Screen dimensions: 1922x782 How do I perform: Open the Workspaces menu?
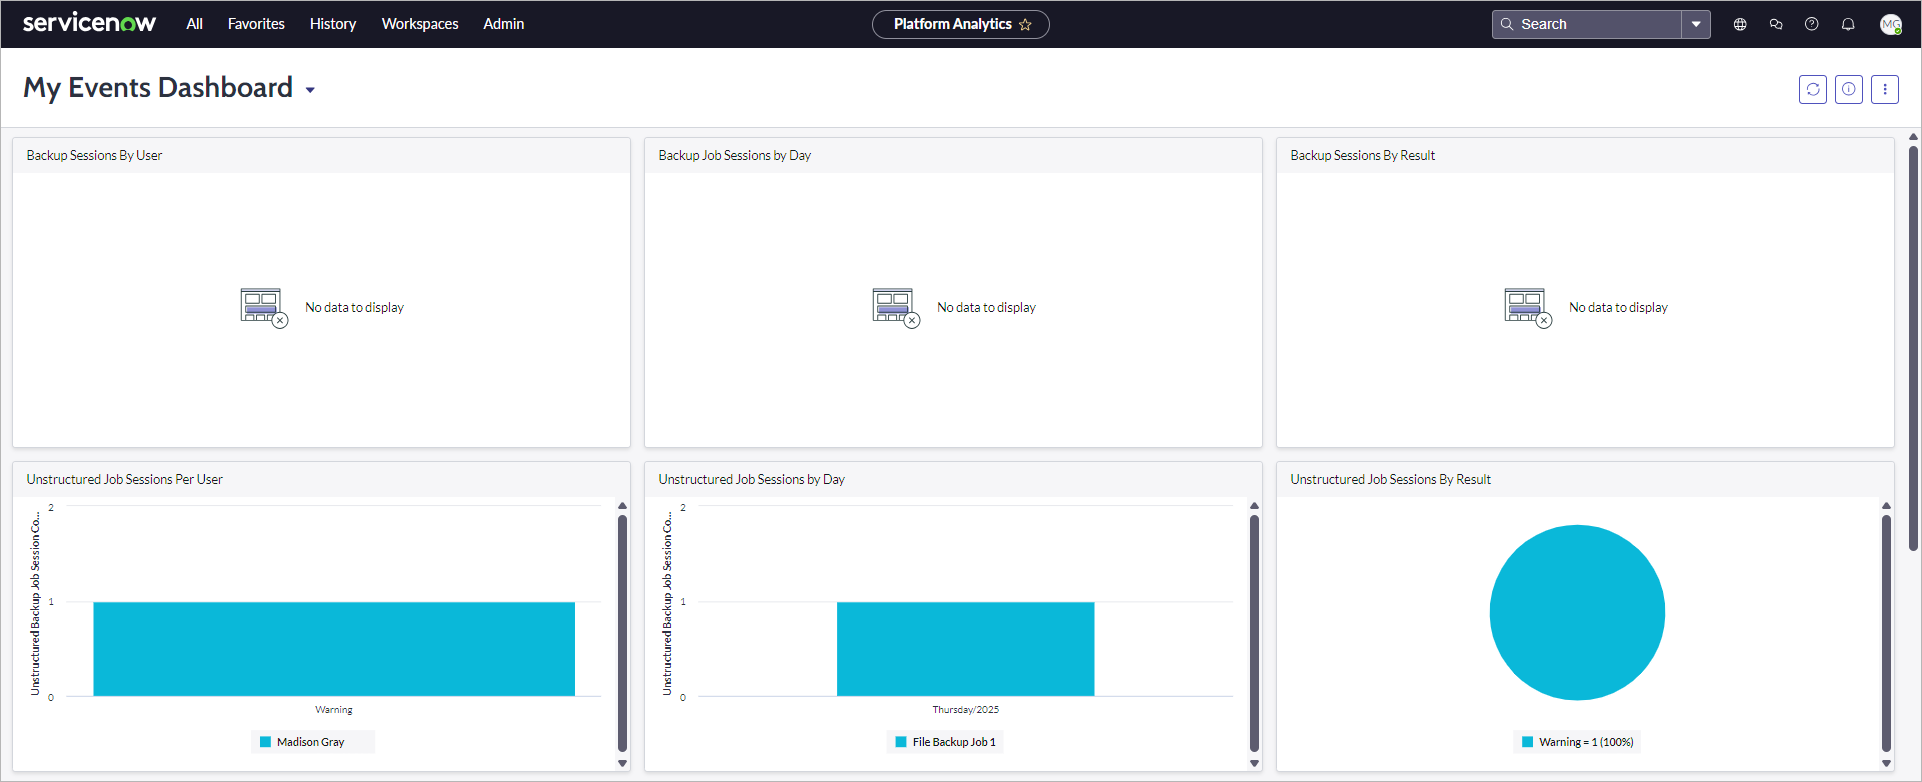420,24
